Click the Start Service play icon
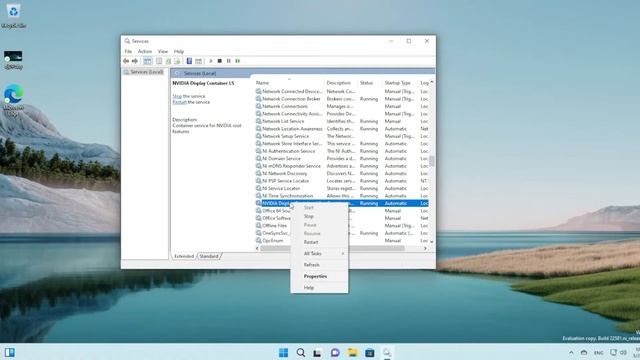Screen dimensions: 640x360 [x=211, y=61]
